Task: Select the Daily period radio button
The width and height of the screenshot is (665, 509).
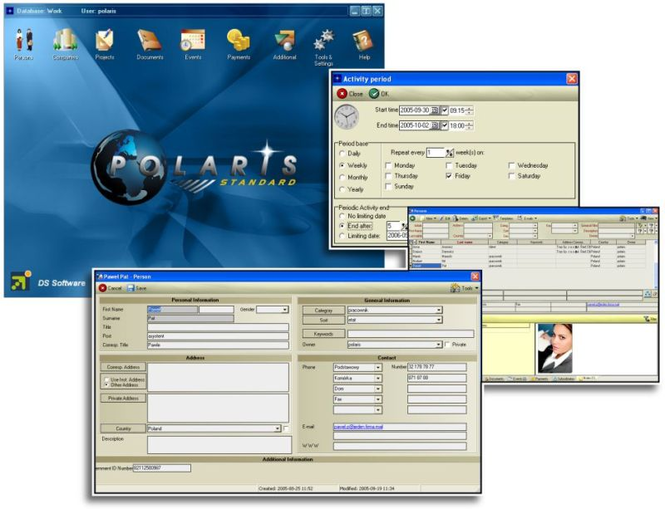Action: 342,154
